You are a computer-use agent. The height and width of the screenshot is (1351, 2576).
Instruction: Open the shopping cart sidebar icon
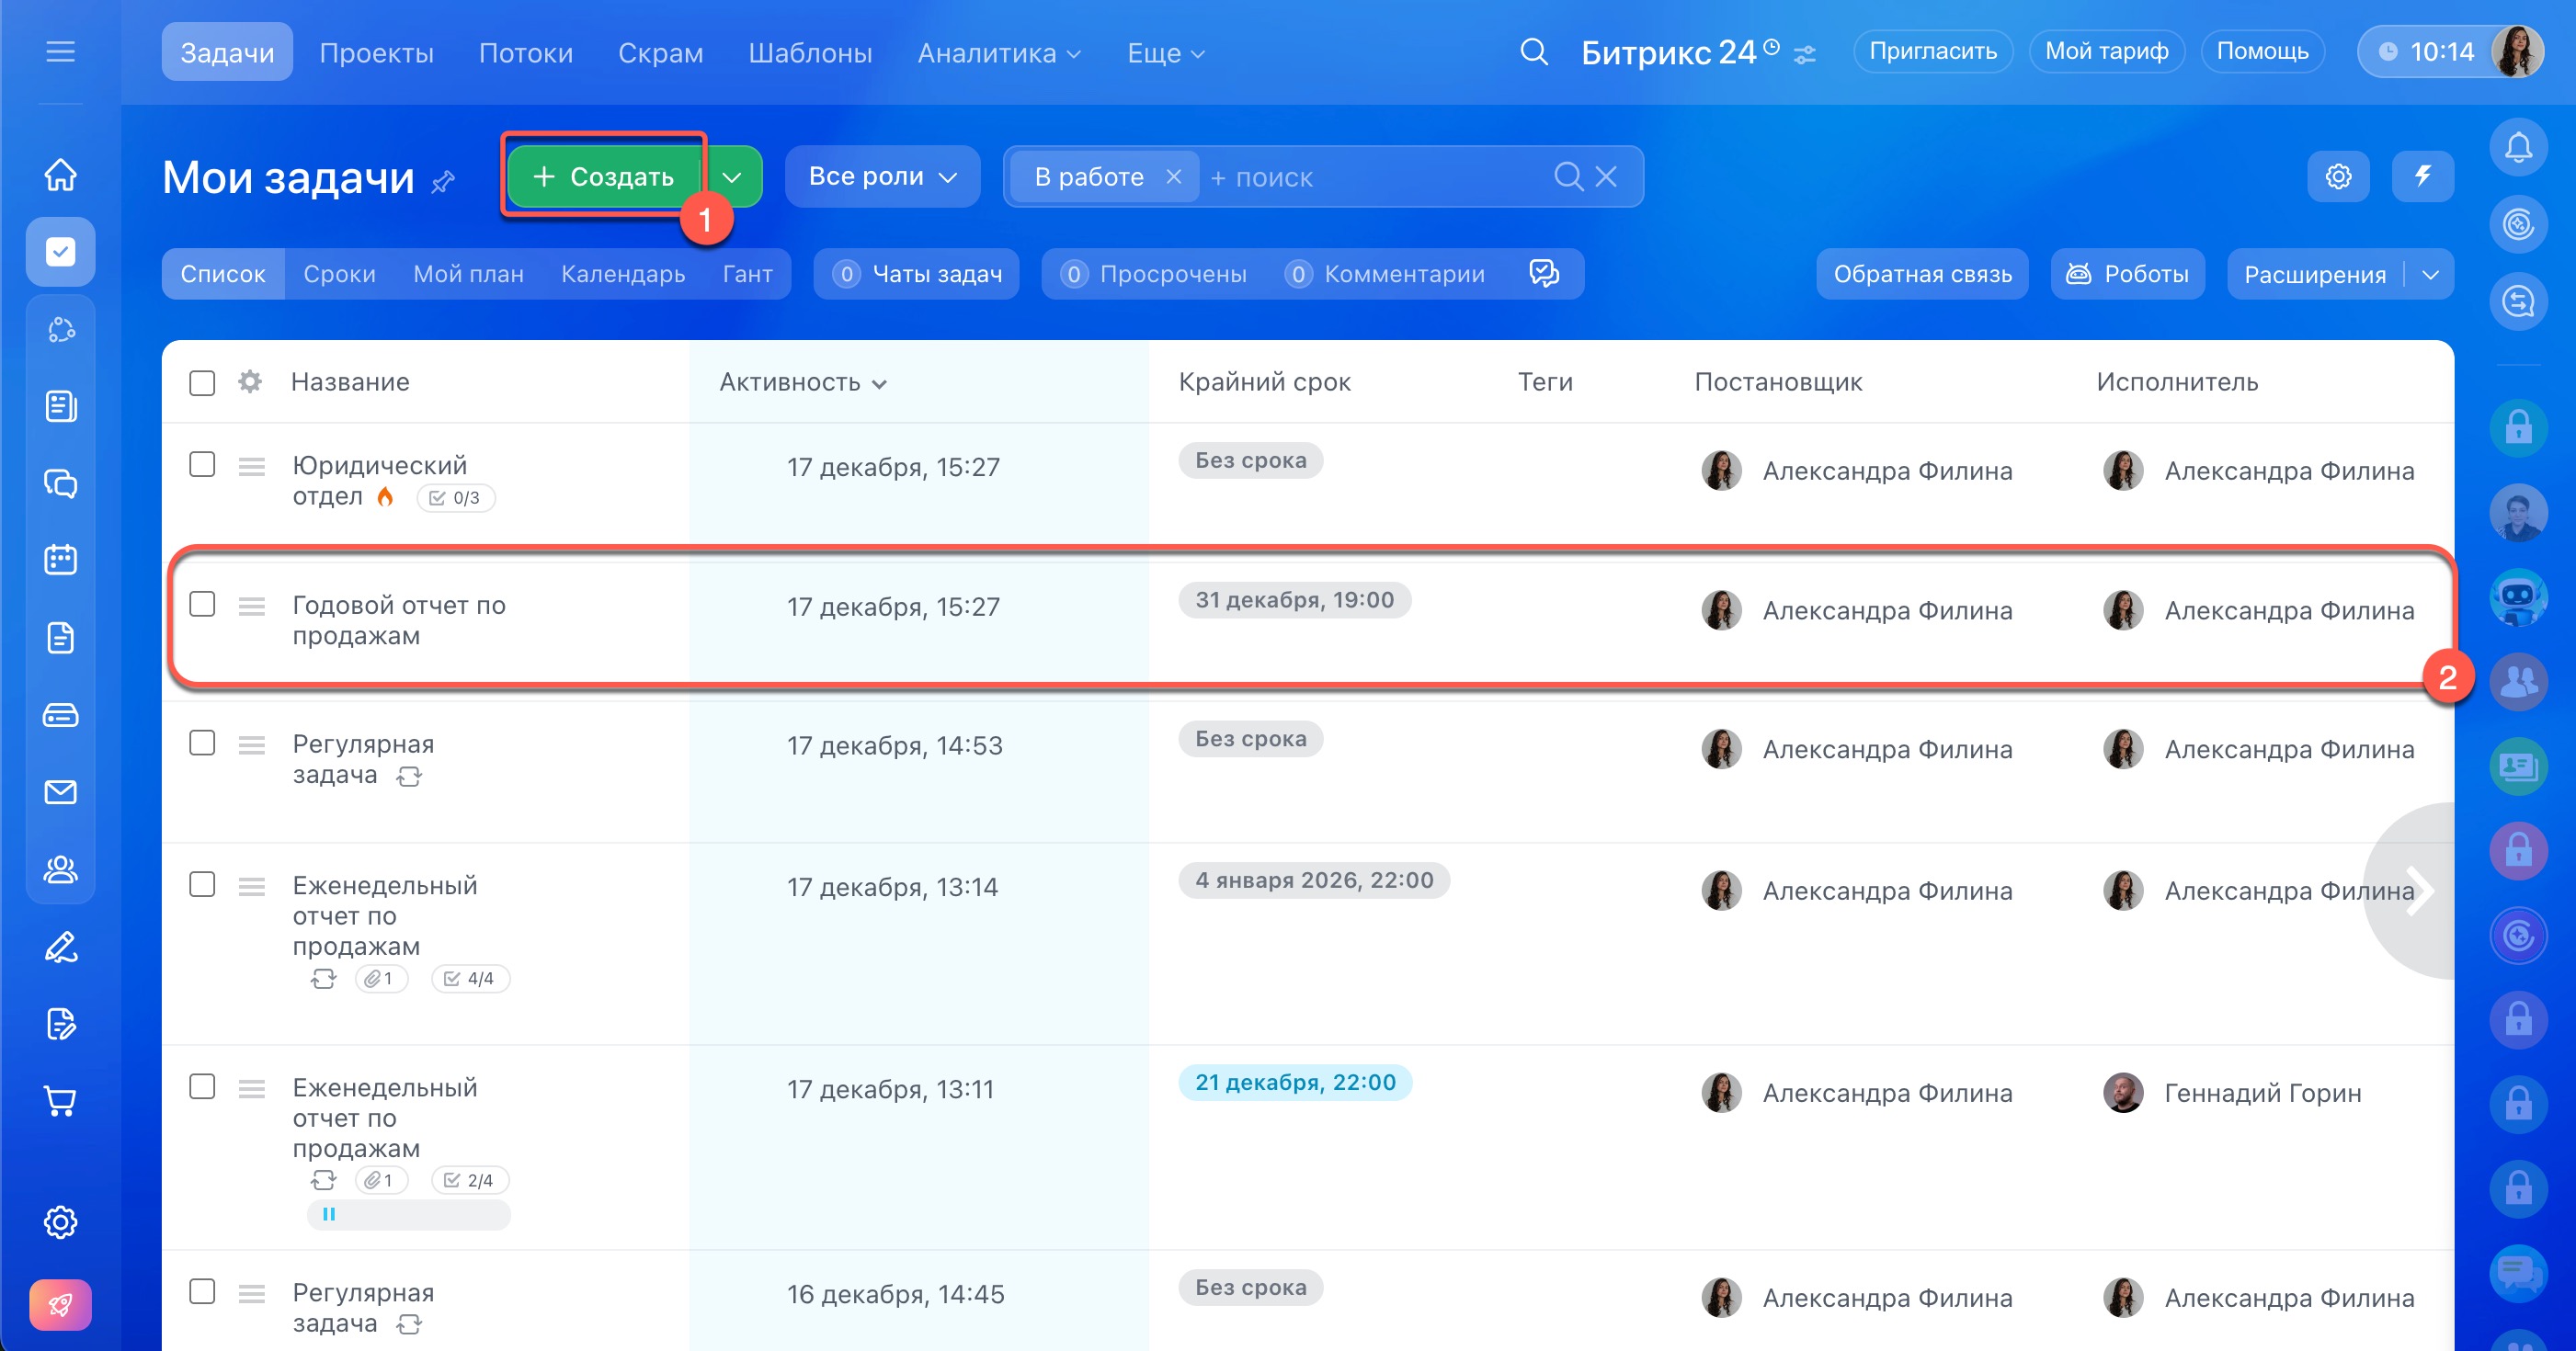(x=61, y=1101)
